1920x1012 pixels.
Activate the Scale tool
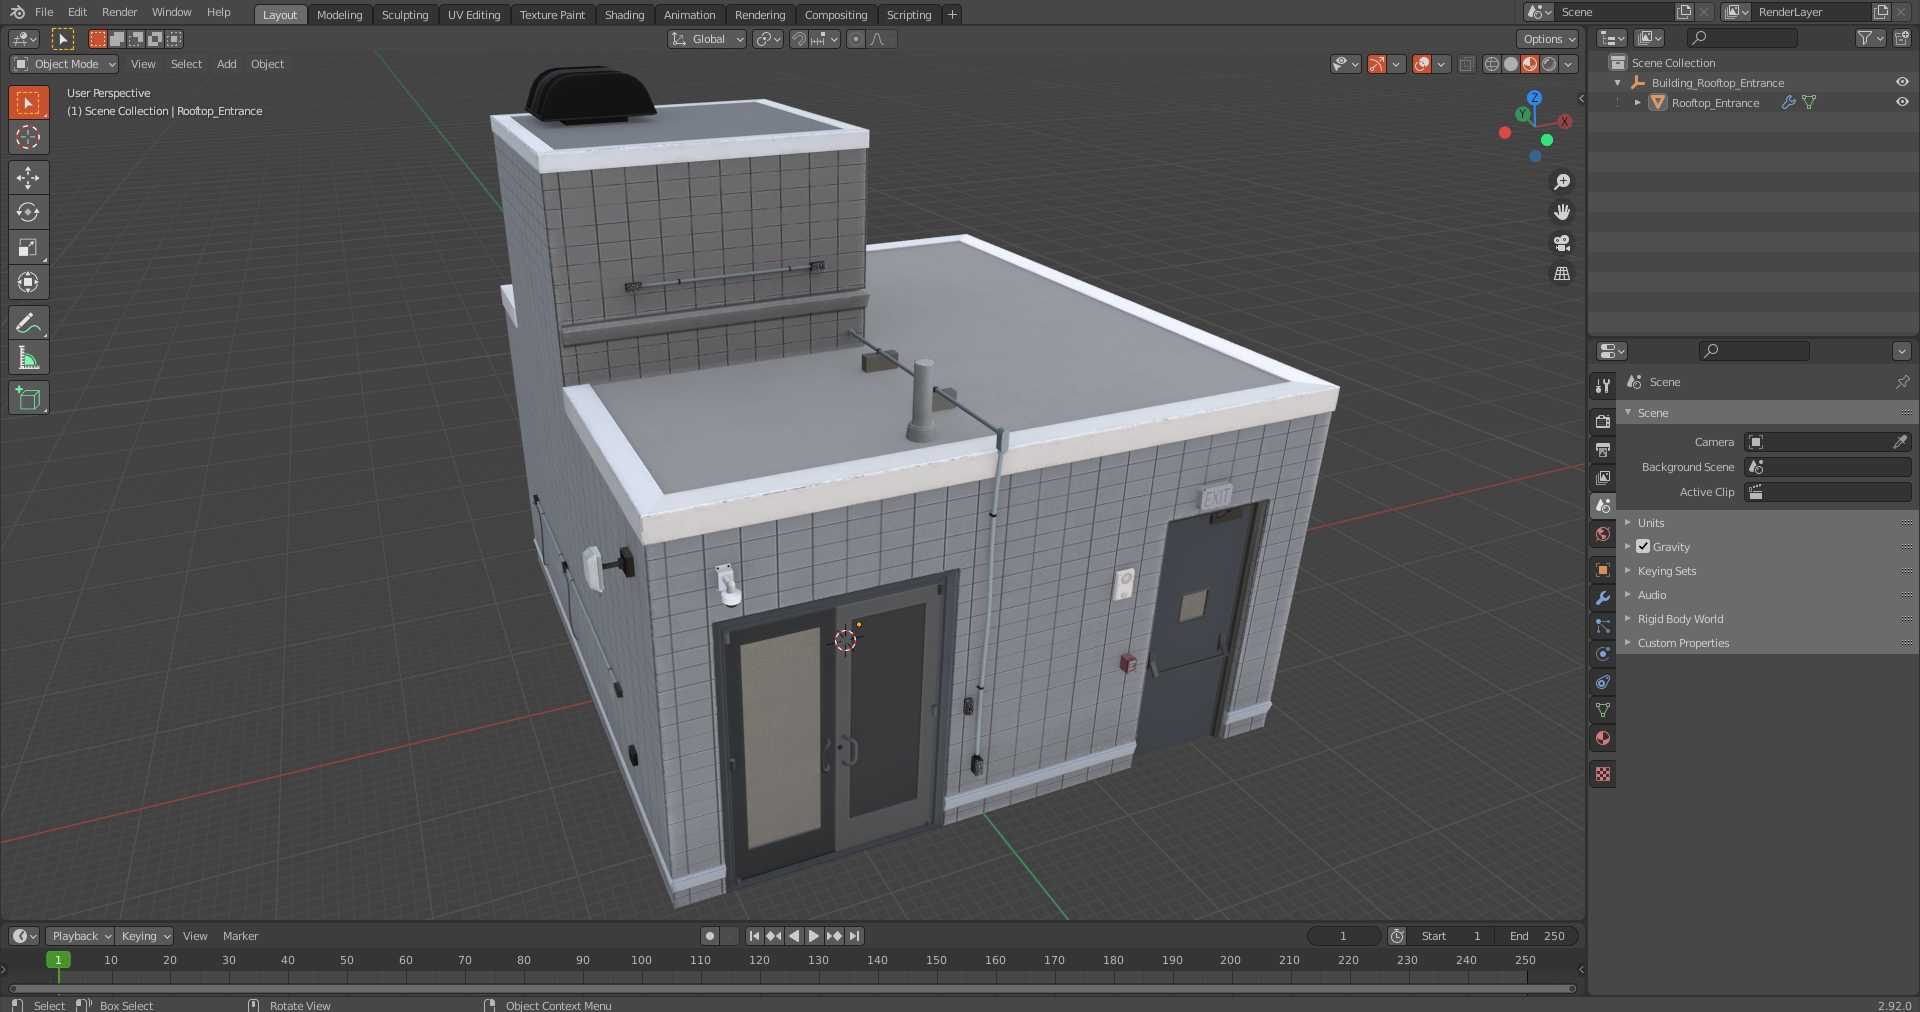(x=28, y=247)
